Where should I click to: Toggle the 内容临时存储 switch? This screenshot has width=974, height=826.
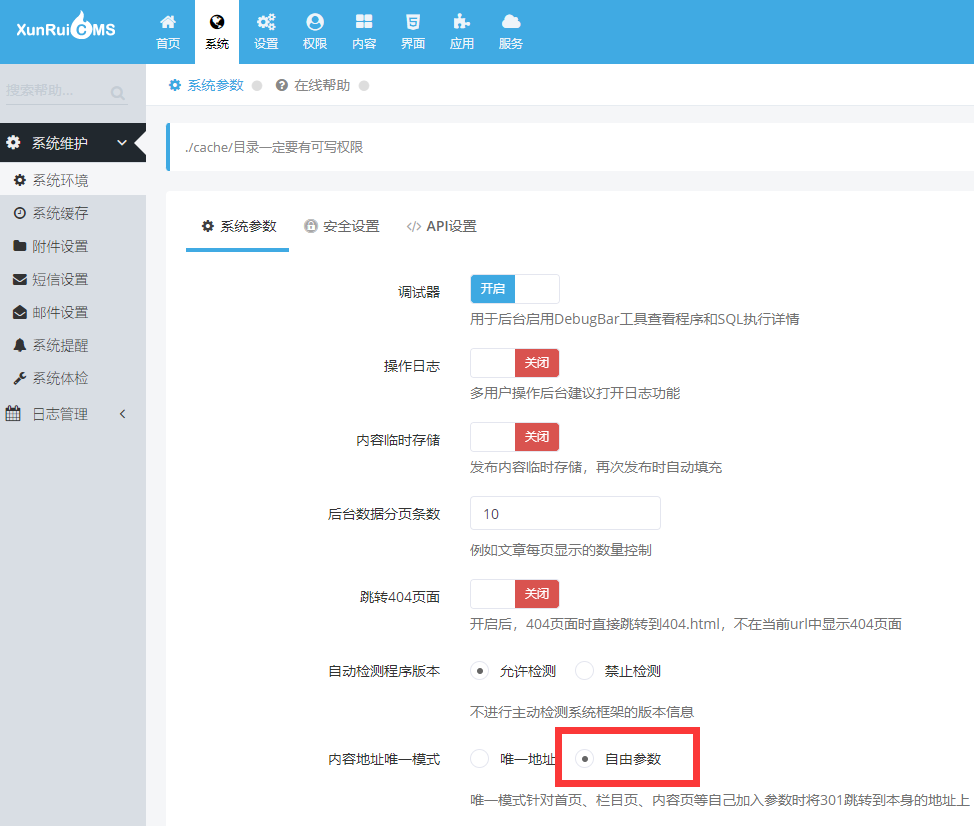point(515,437)
